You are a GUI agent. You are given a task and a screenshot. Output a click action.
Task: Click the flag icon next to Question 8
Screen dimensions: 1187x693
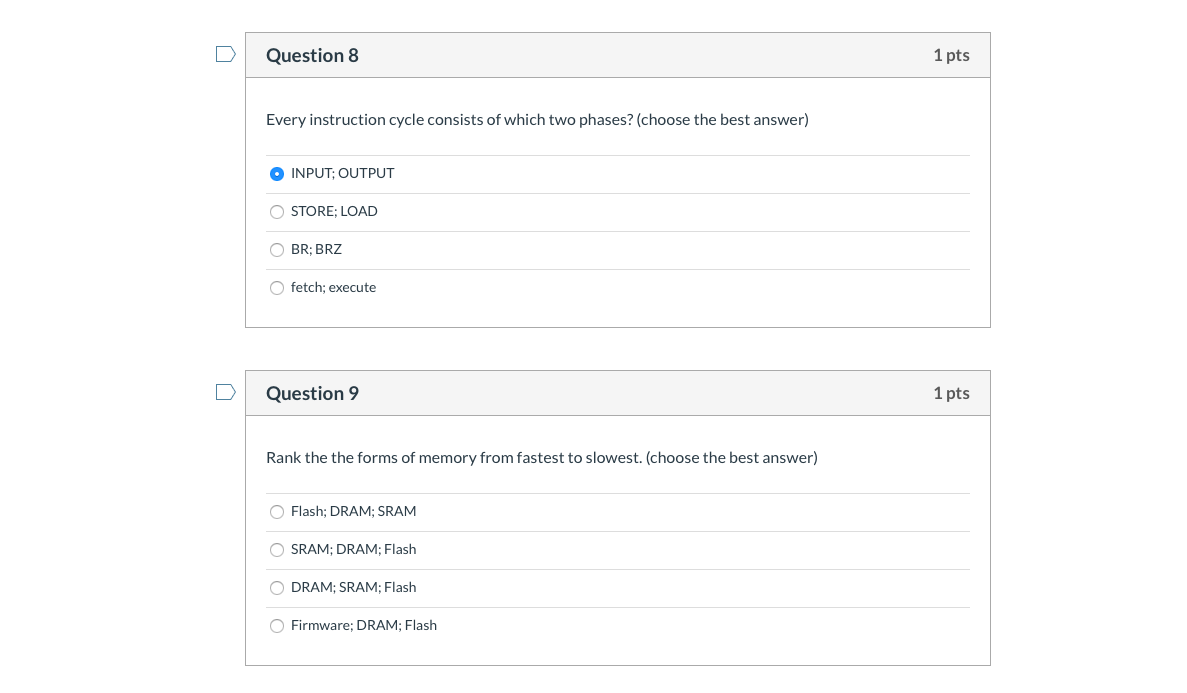[x=225, y=54]
